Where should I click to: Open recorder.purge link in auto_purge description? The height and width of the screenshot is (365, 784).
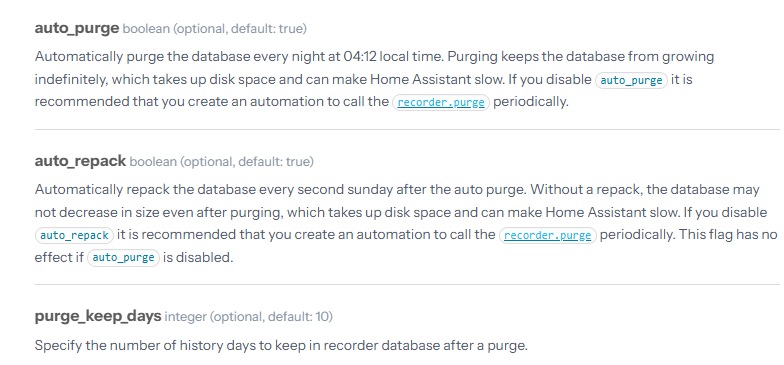[440, 102]
